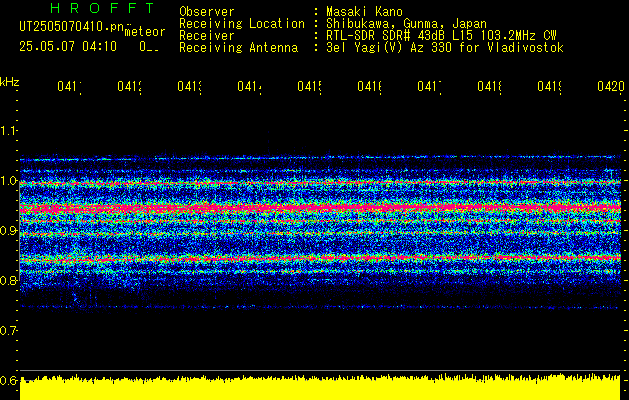Image resolution: width=629 pixels, height=400 pixels.
Task: Click the 1.0 kHz axis tick label
Action: point(8,181)
